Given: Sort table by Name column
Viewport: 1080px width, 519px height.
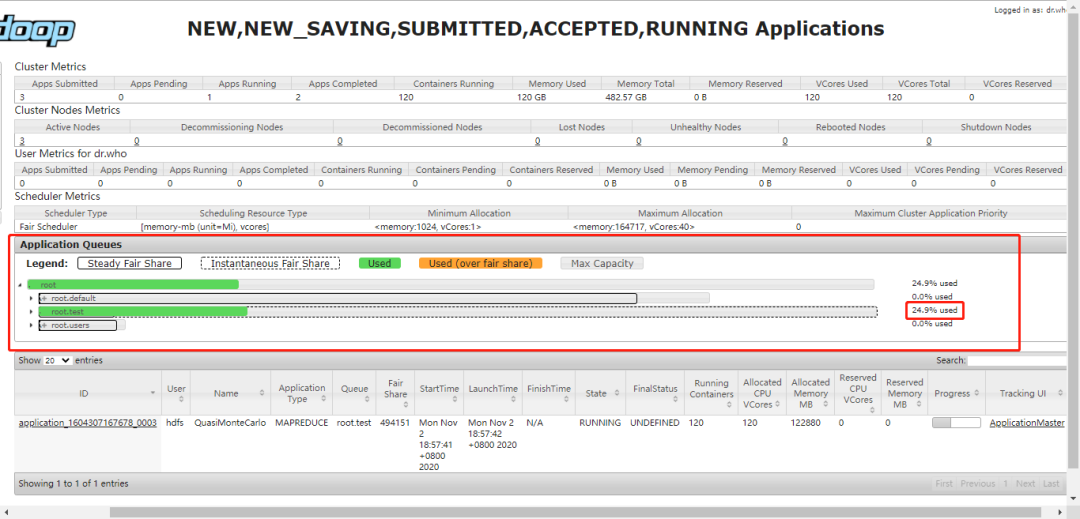Looking at the screenshot, I should (x=230, y=393).
